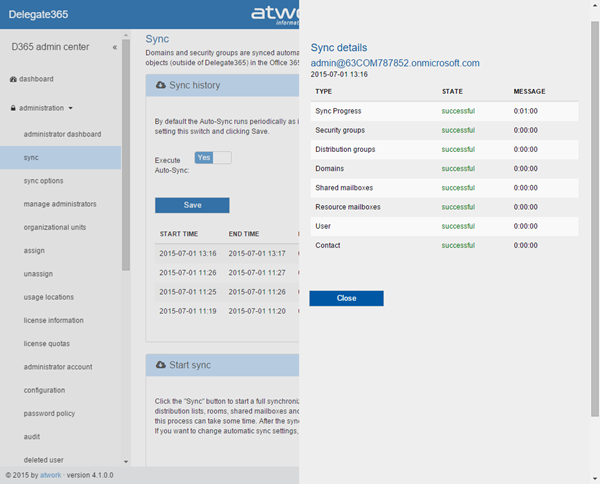The width and height of the screenshot is (600, 484).
Task: Click the Sync Progress row label
Action: coord(338,111)
